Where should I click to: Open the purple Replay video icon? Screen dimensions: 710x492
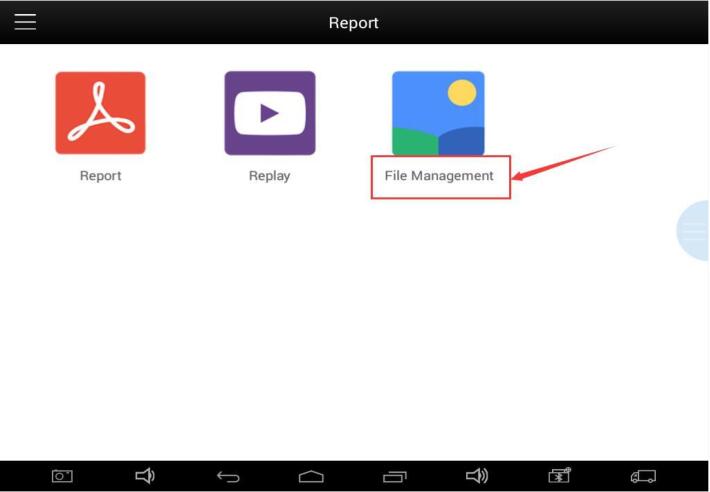[x=270, y=113]
